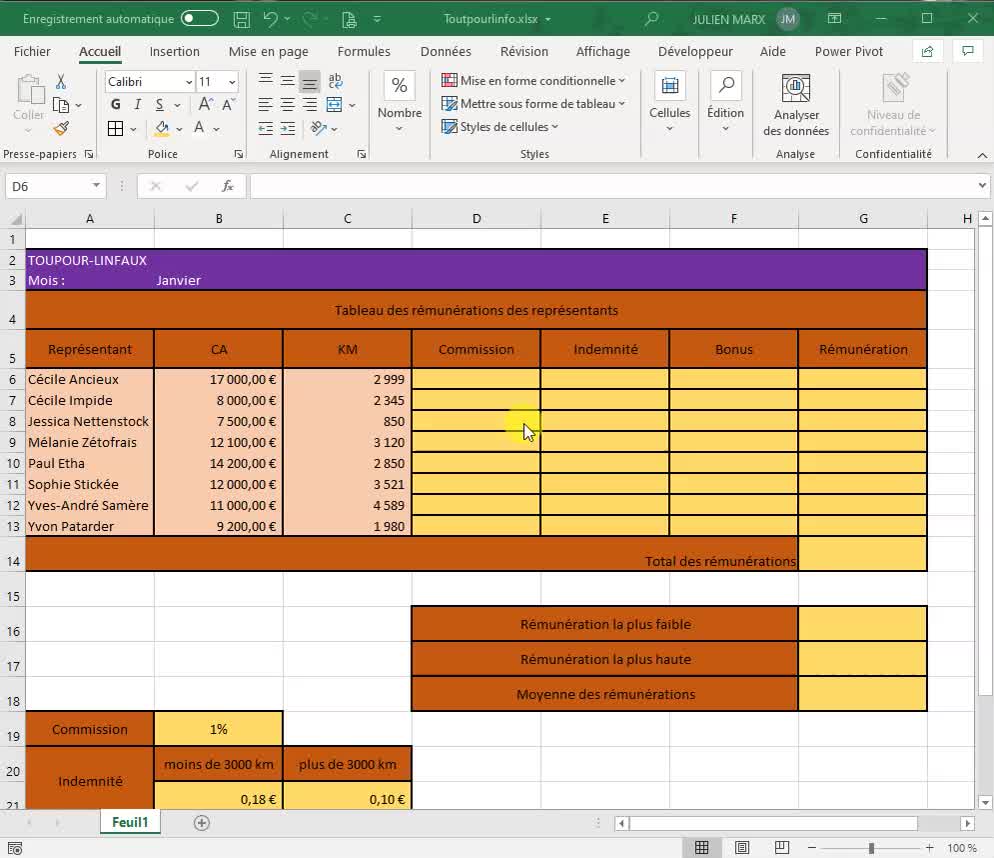
Task: Click the Save icon in the title bar
Action: 241,19
